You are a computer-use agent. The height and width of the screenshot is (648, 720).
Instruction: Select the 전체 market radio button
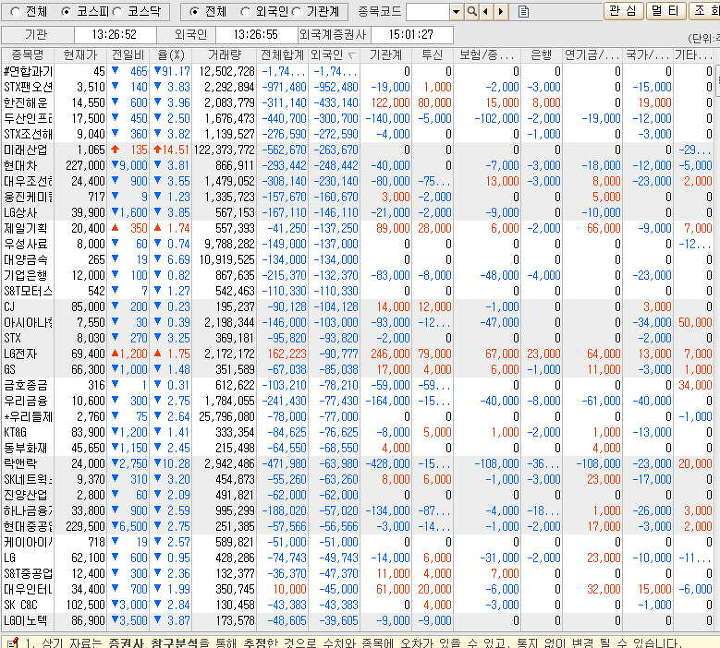tap(15, 12)
